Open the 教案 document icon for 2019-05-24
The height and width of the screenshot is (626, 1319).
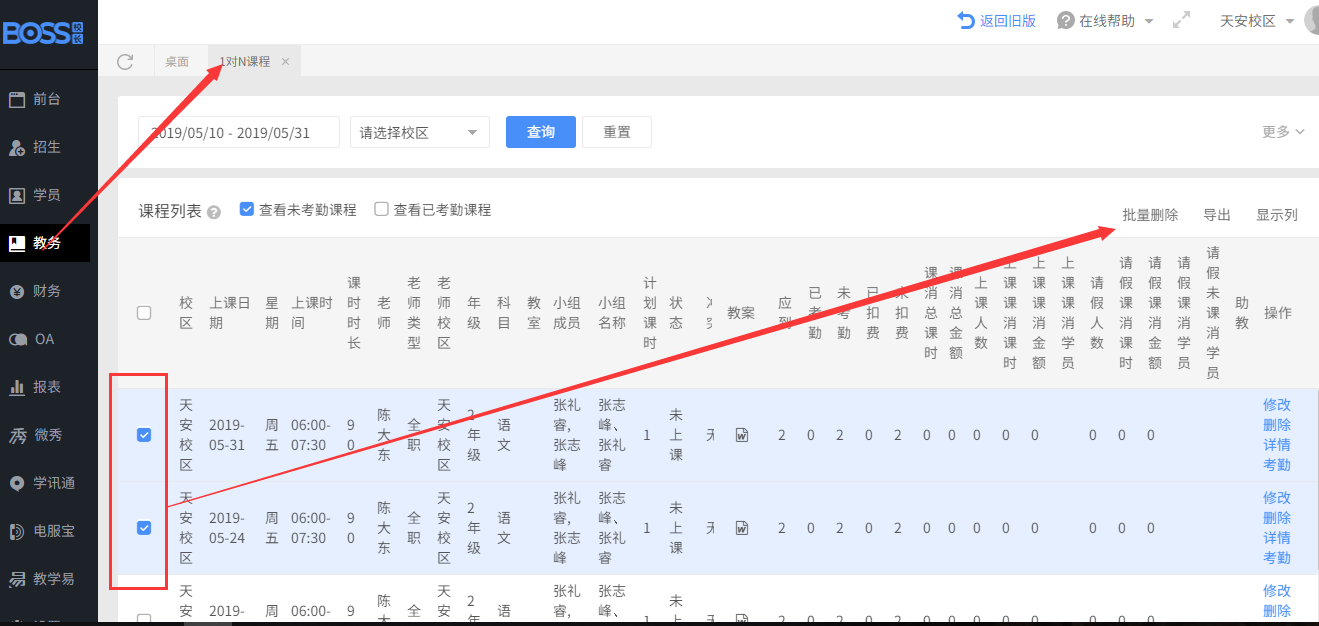pos(742,528)
